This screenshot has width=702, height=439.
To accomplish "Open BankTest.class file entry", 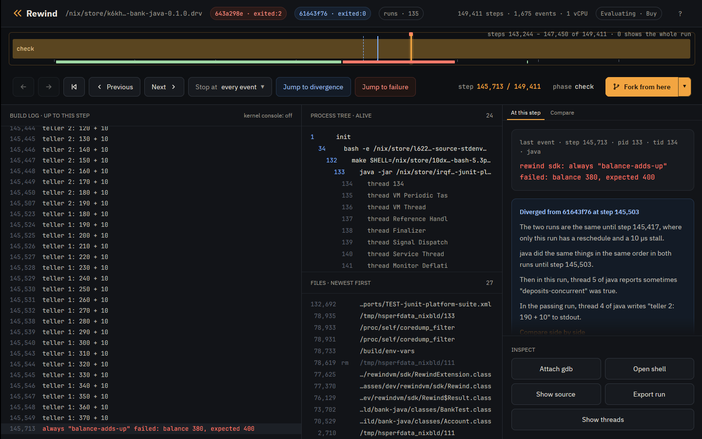I will (402, 409).
